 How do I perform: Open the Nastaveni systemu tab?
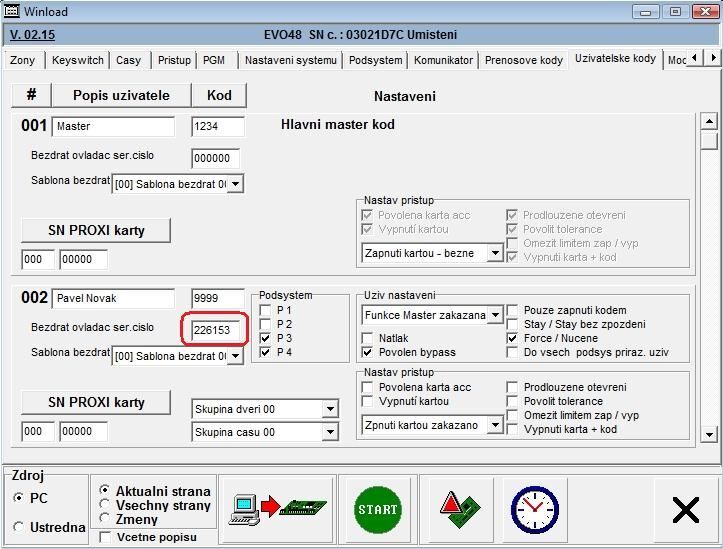point(290,60)
